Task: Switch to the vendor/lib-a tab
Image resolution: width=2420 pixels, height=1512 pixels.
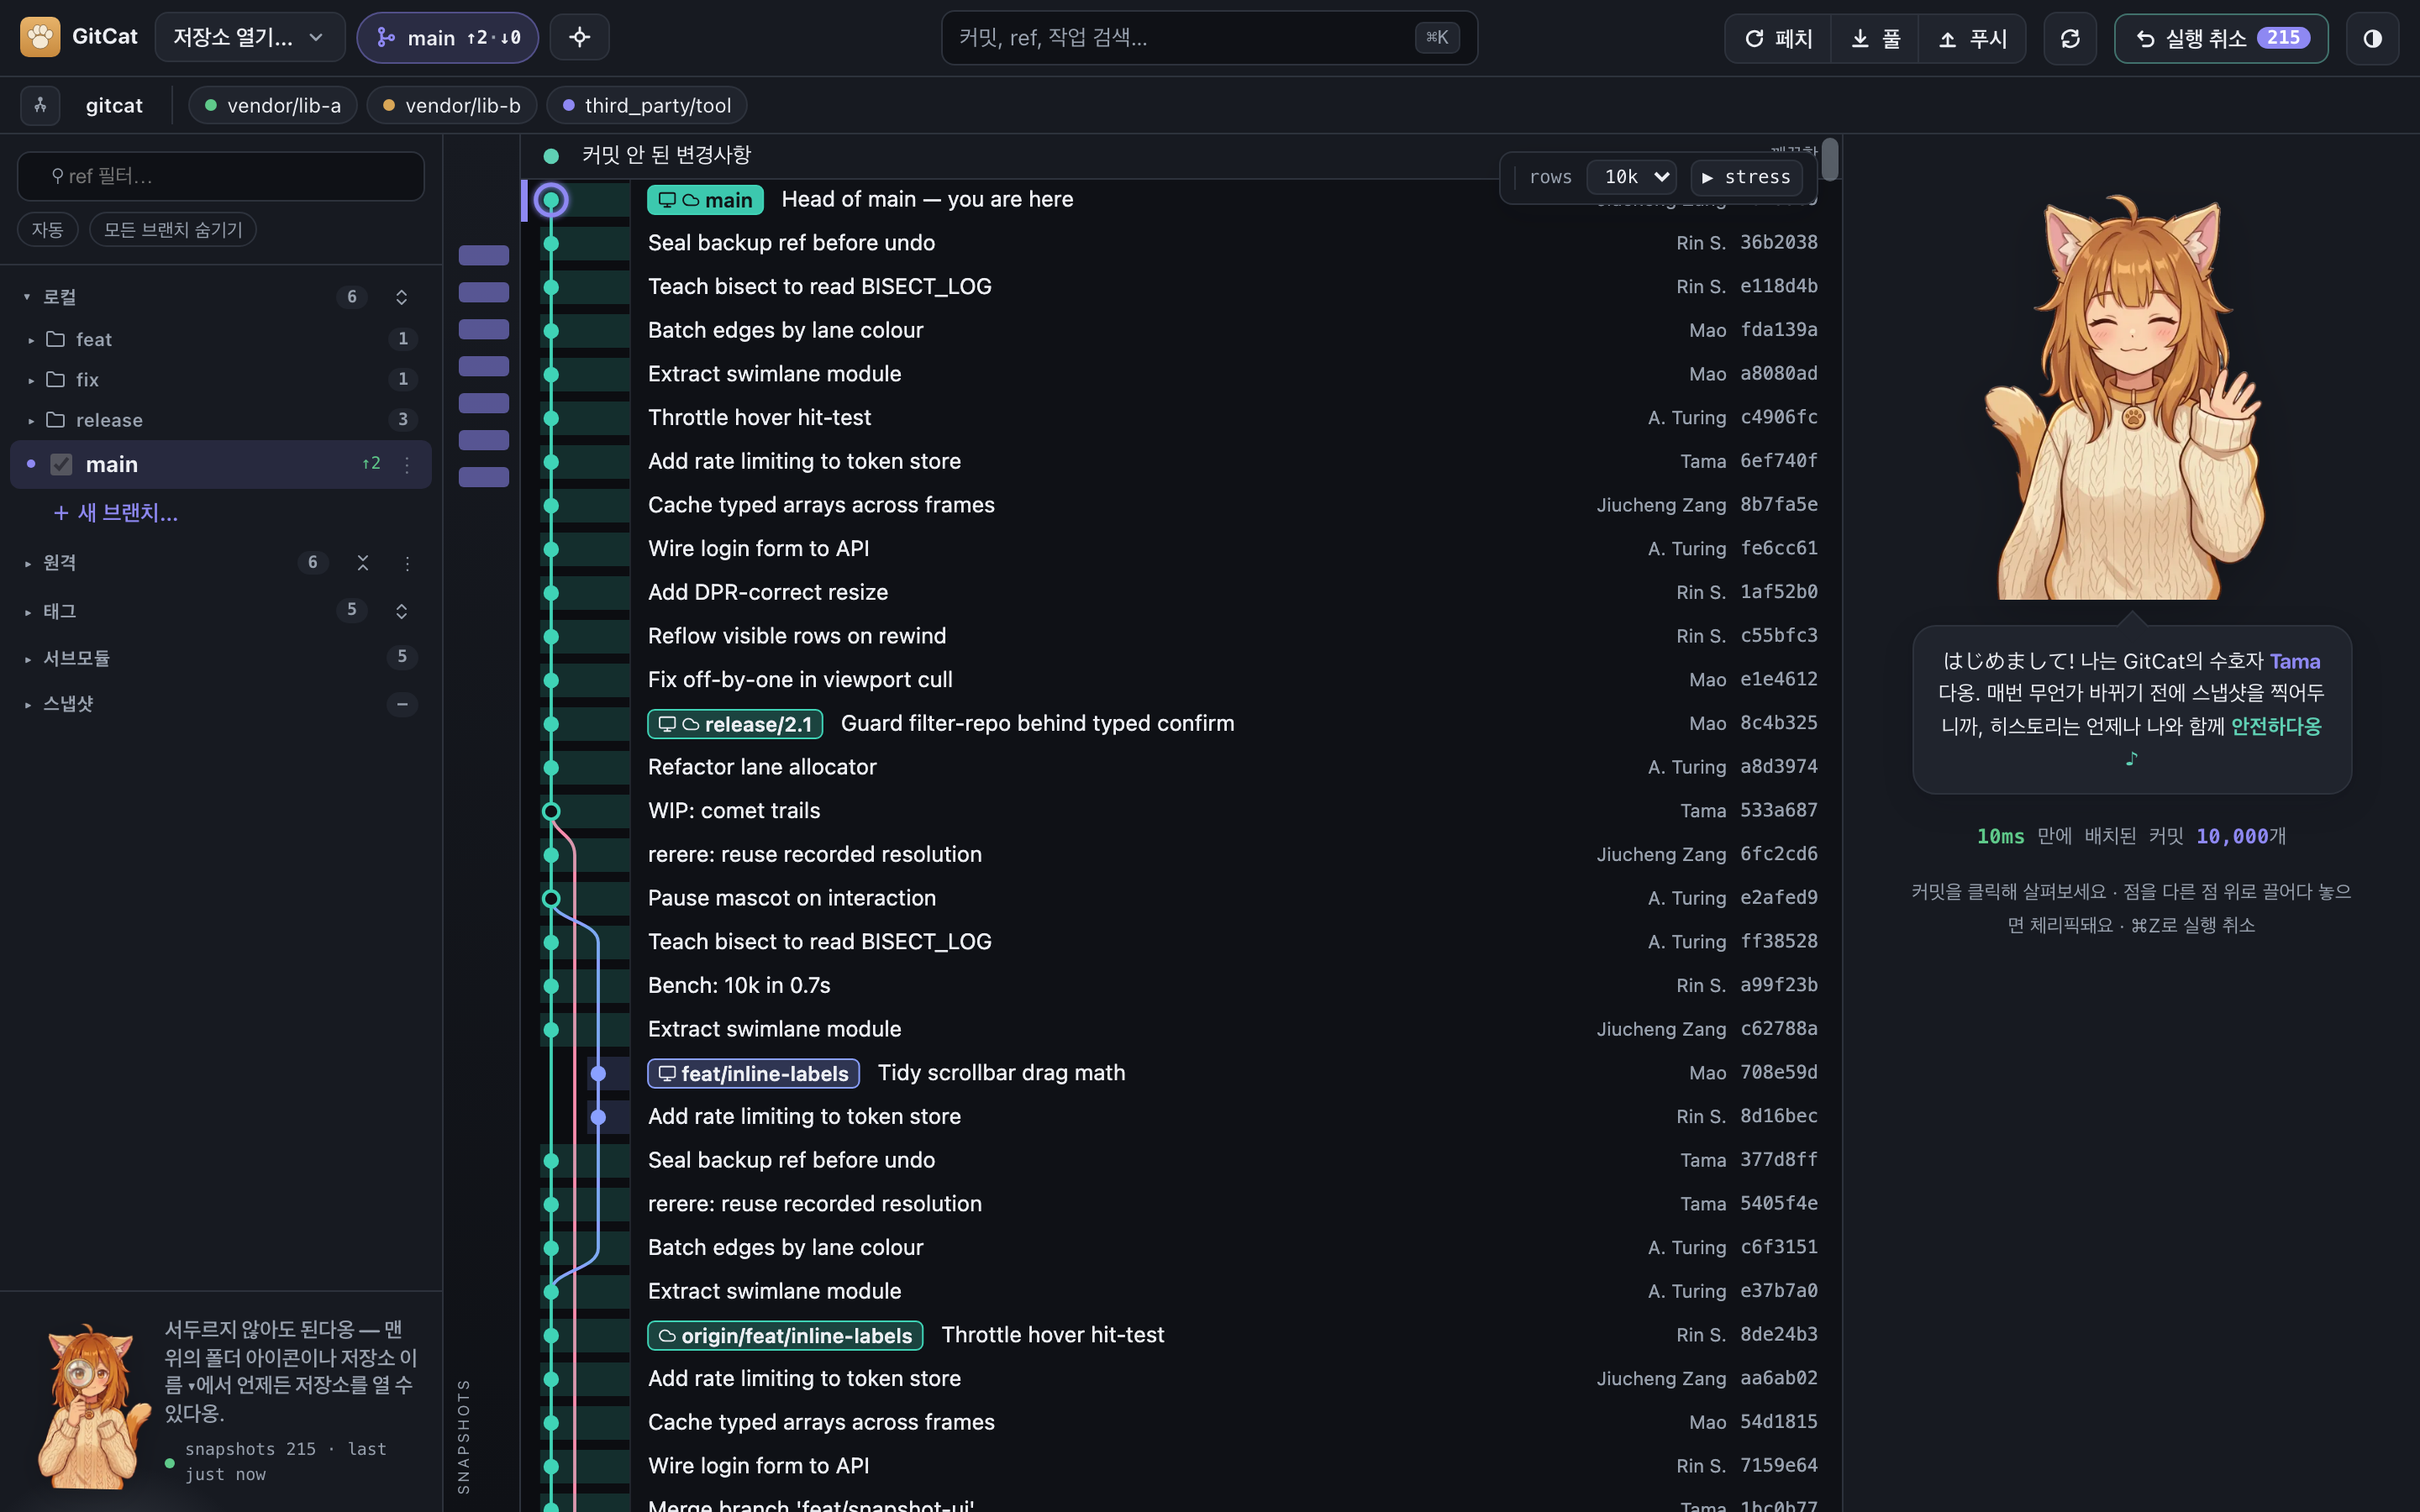Action: pyautogui.click(x=273, y=105)
